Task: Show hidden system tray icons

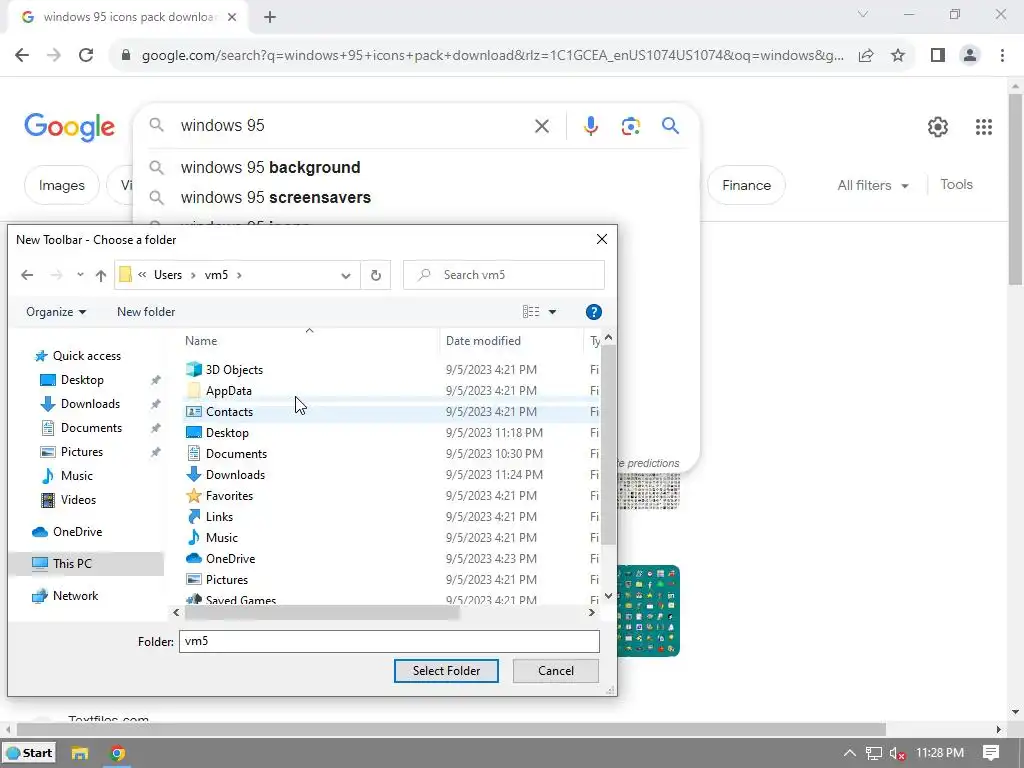Action: (x=849, y=753)
